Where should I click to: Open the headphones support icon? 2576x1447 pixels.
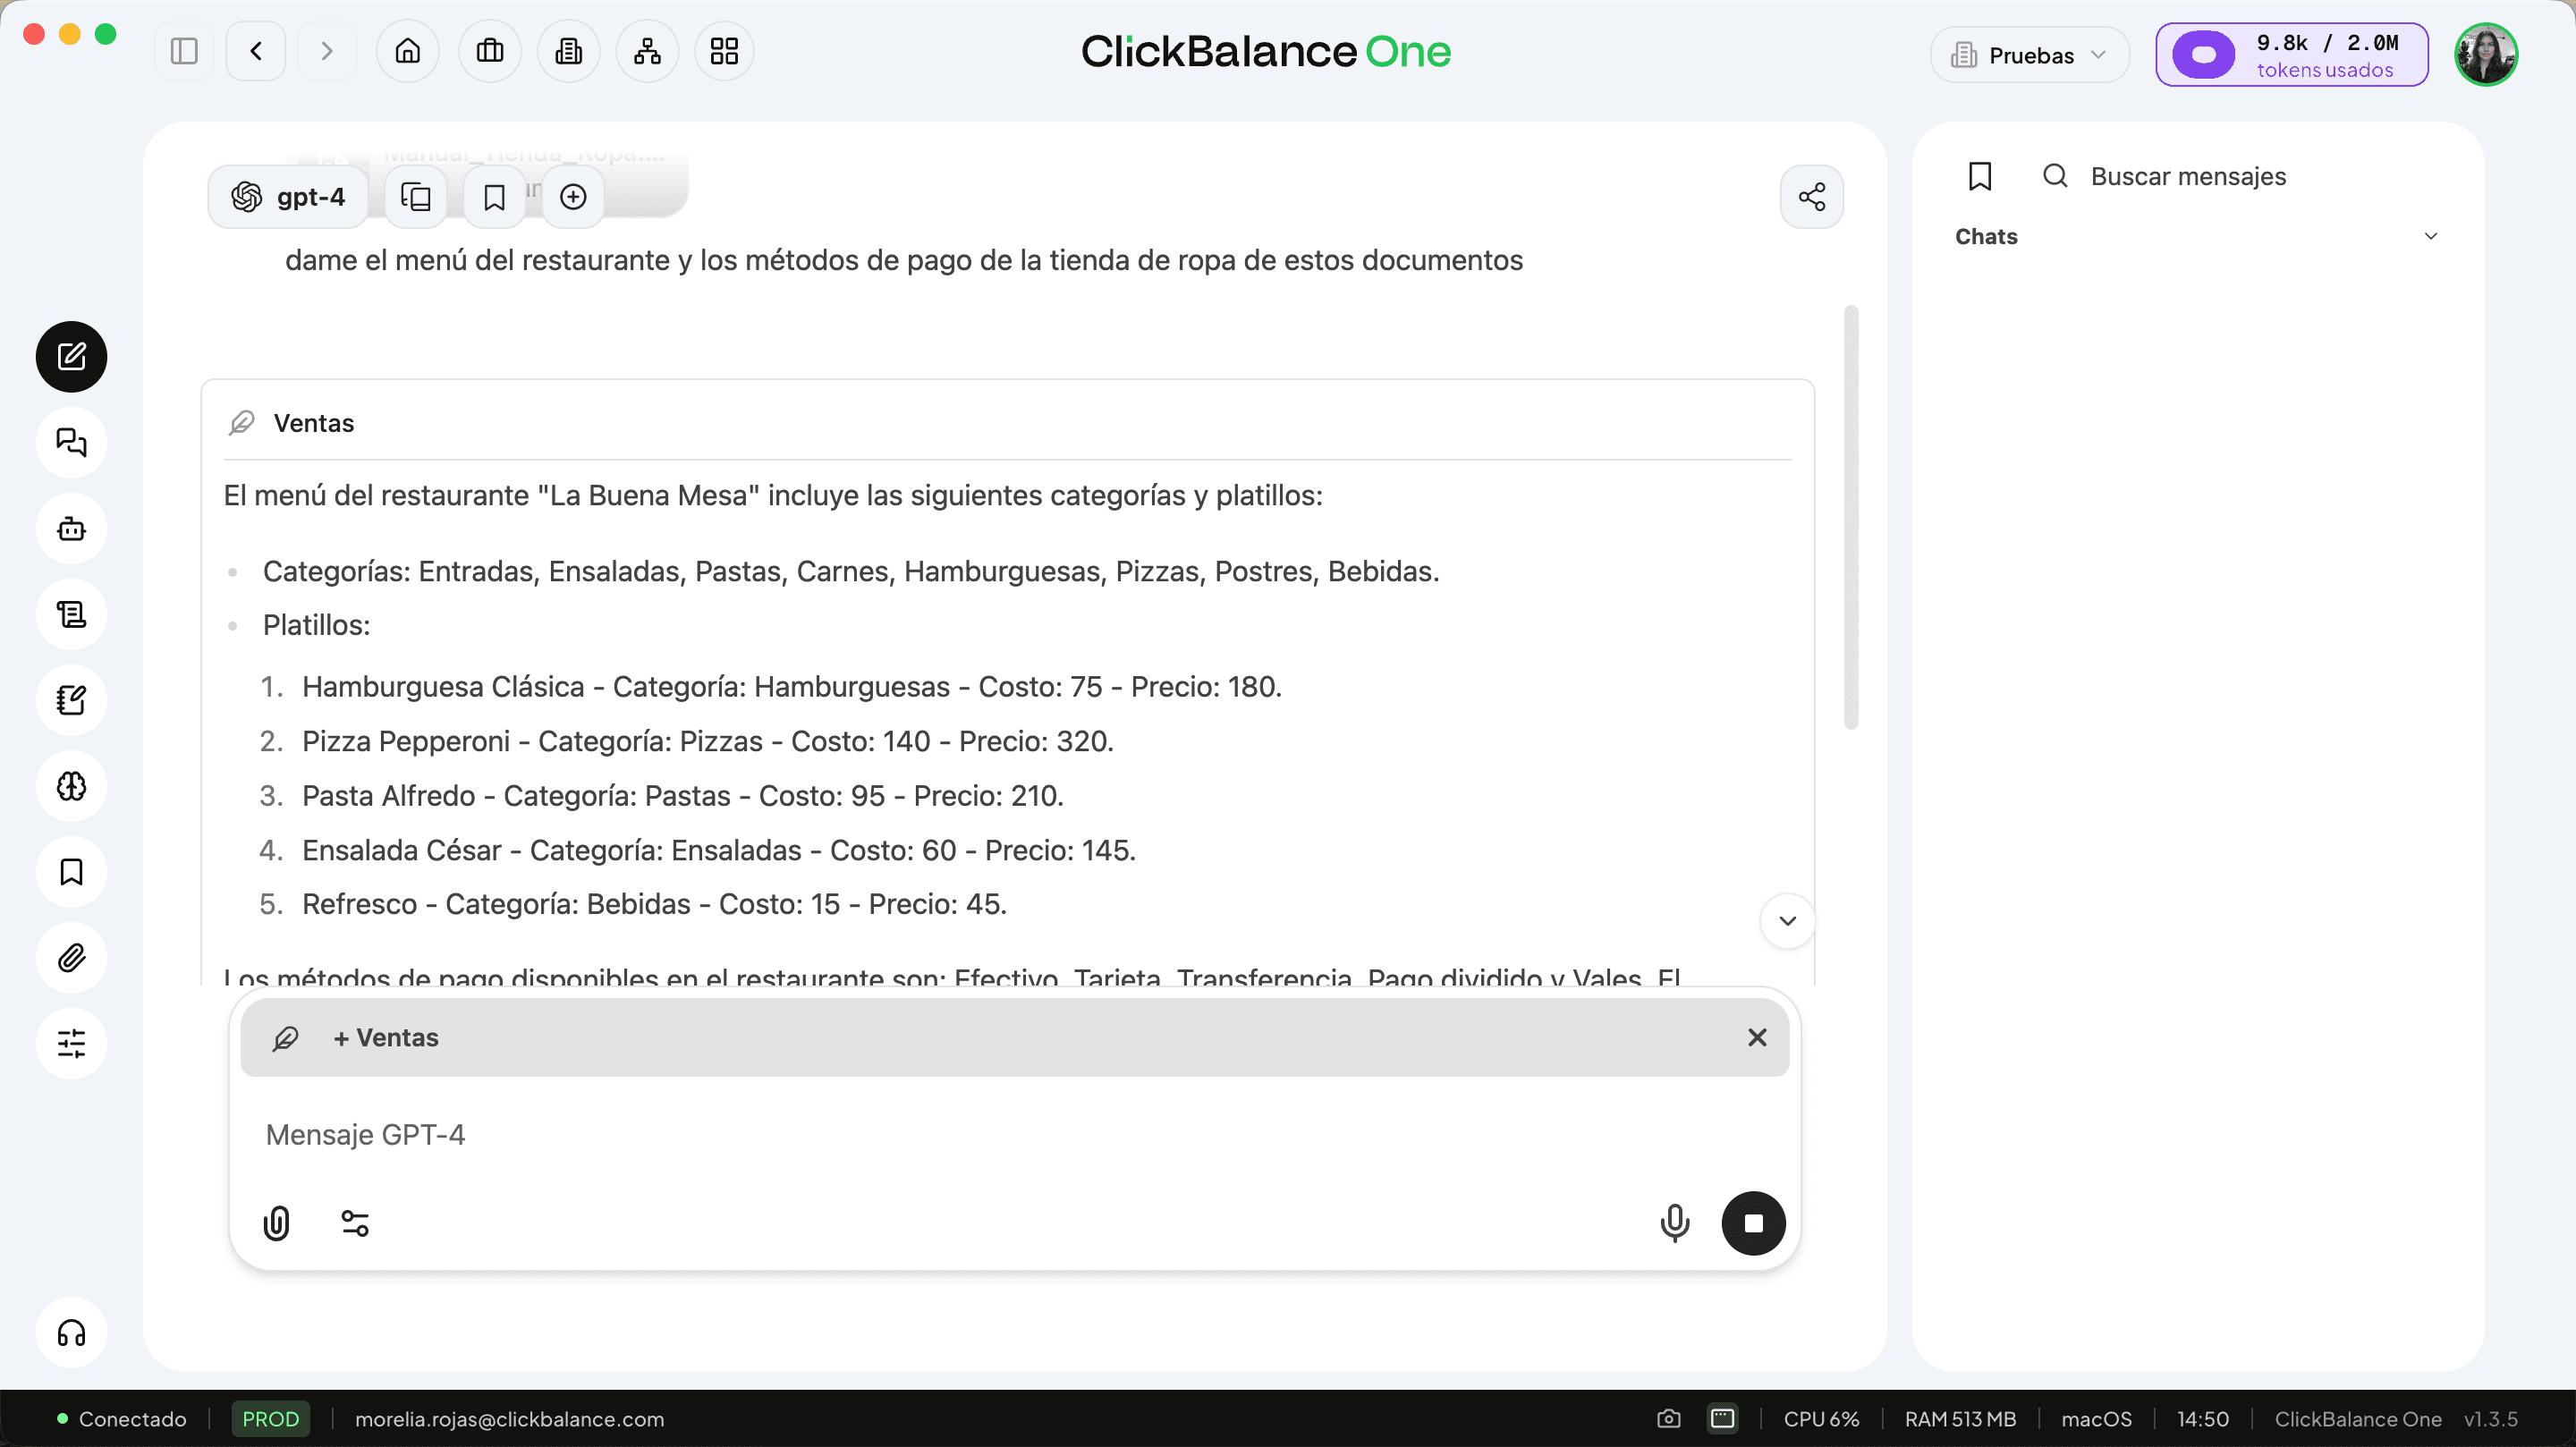tap(72, 1333)
